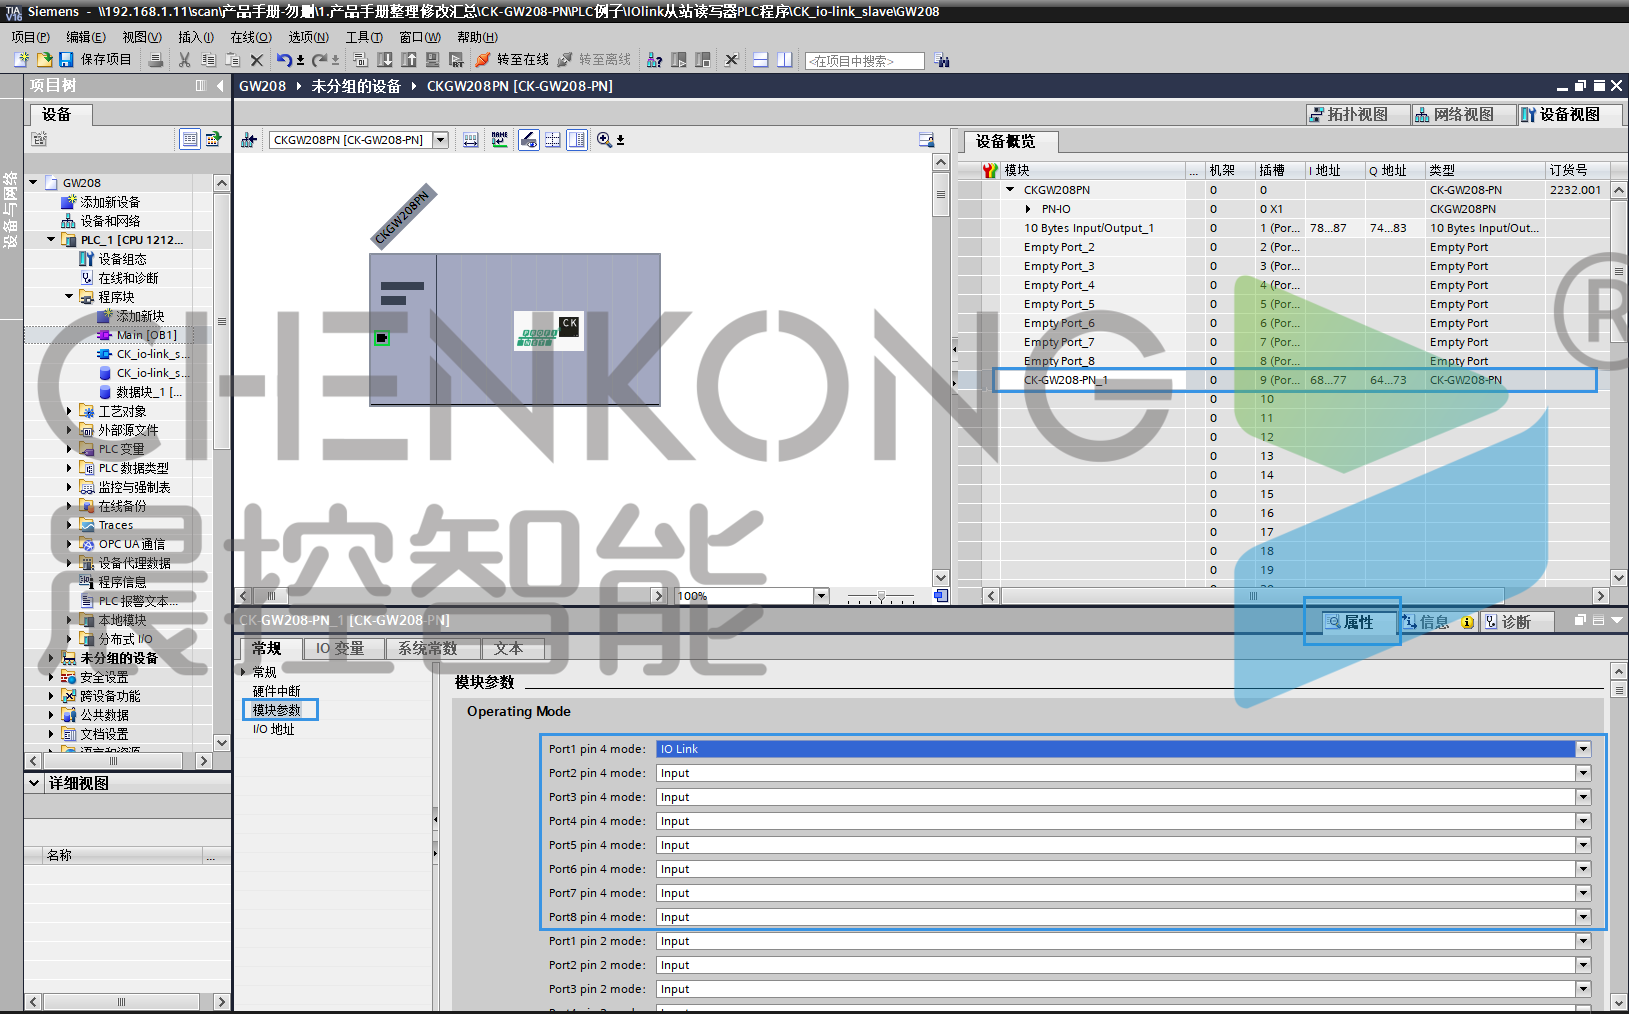Switch to 设备视图 tab

[1569, 114]
